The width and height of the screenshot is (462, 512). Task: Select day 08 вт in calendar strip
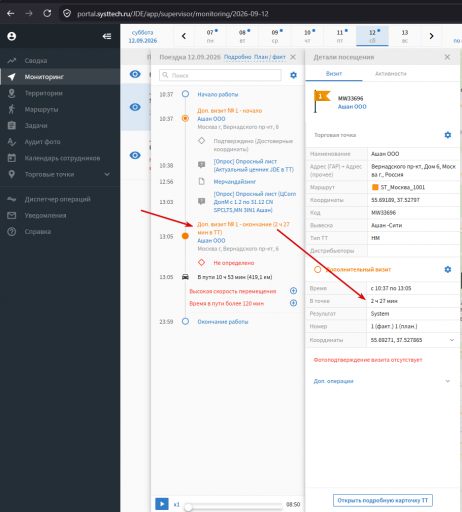242,36
